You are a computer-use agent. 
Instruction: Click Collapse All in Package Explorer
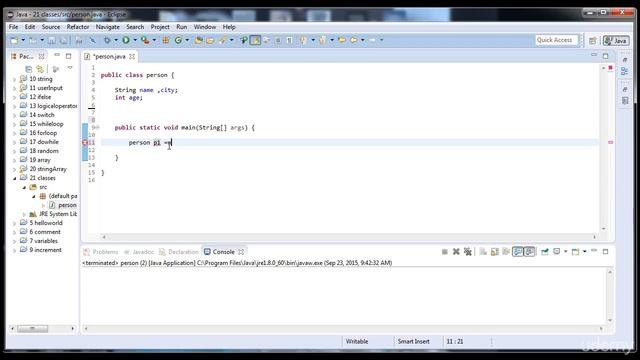coord(29,69)
